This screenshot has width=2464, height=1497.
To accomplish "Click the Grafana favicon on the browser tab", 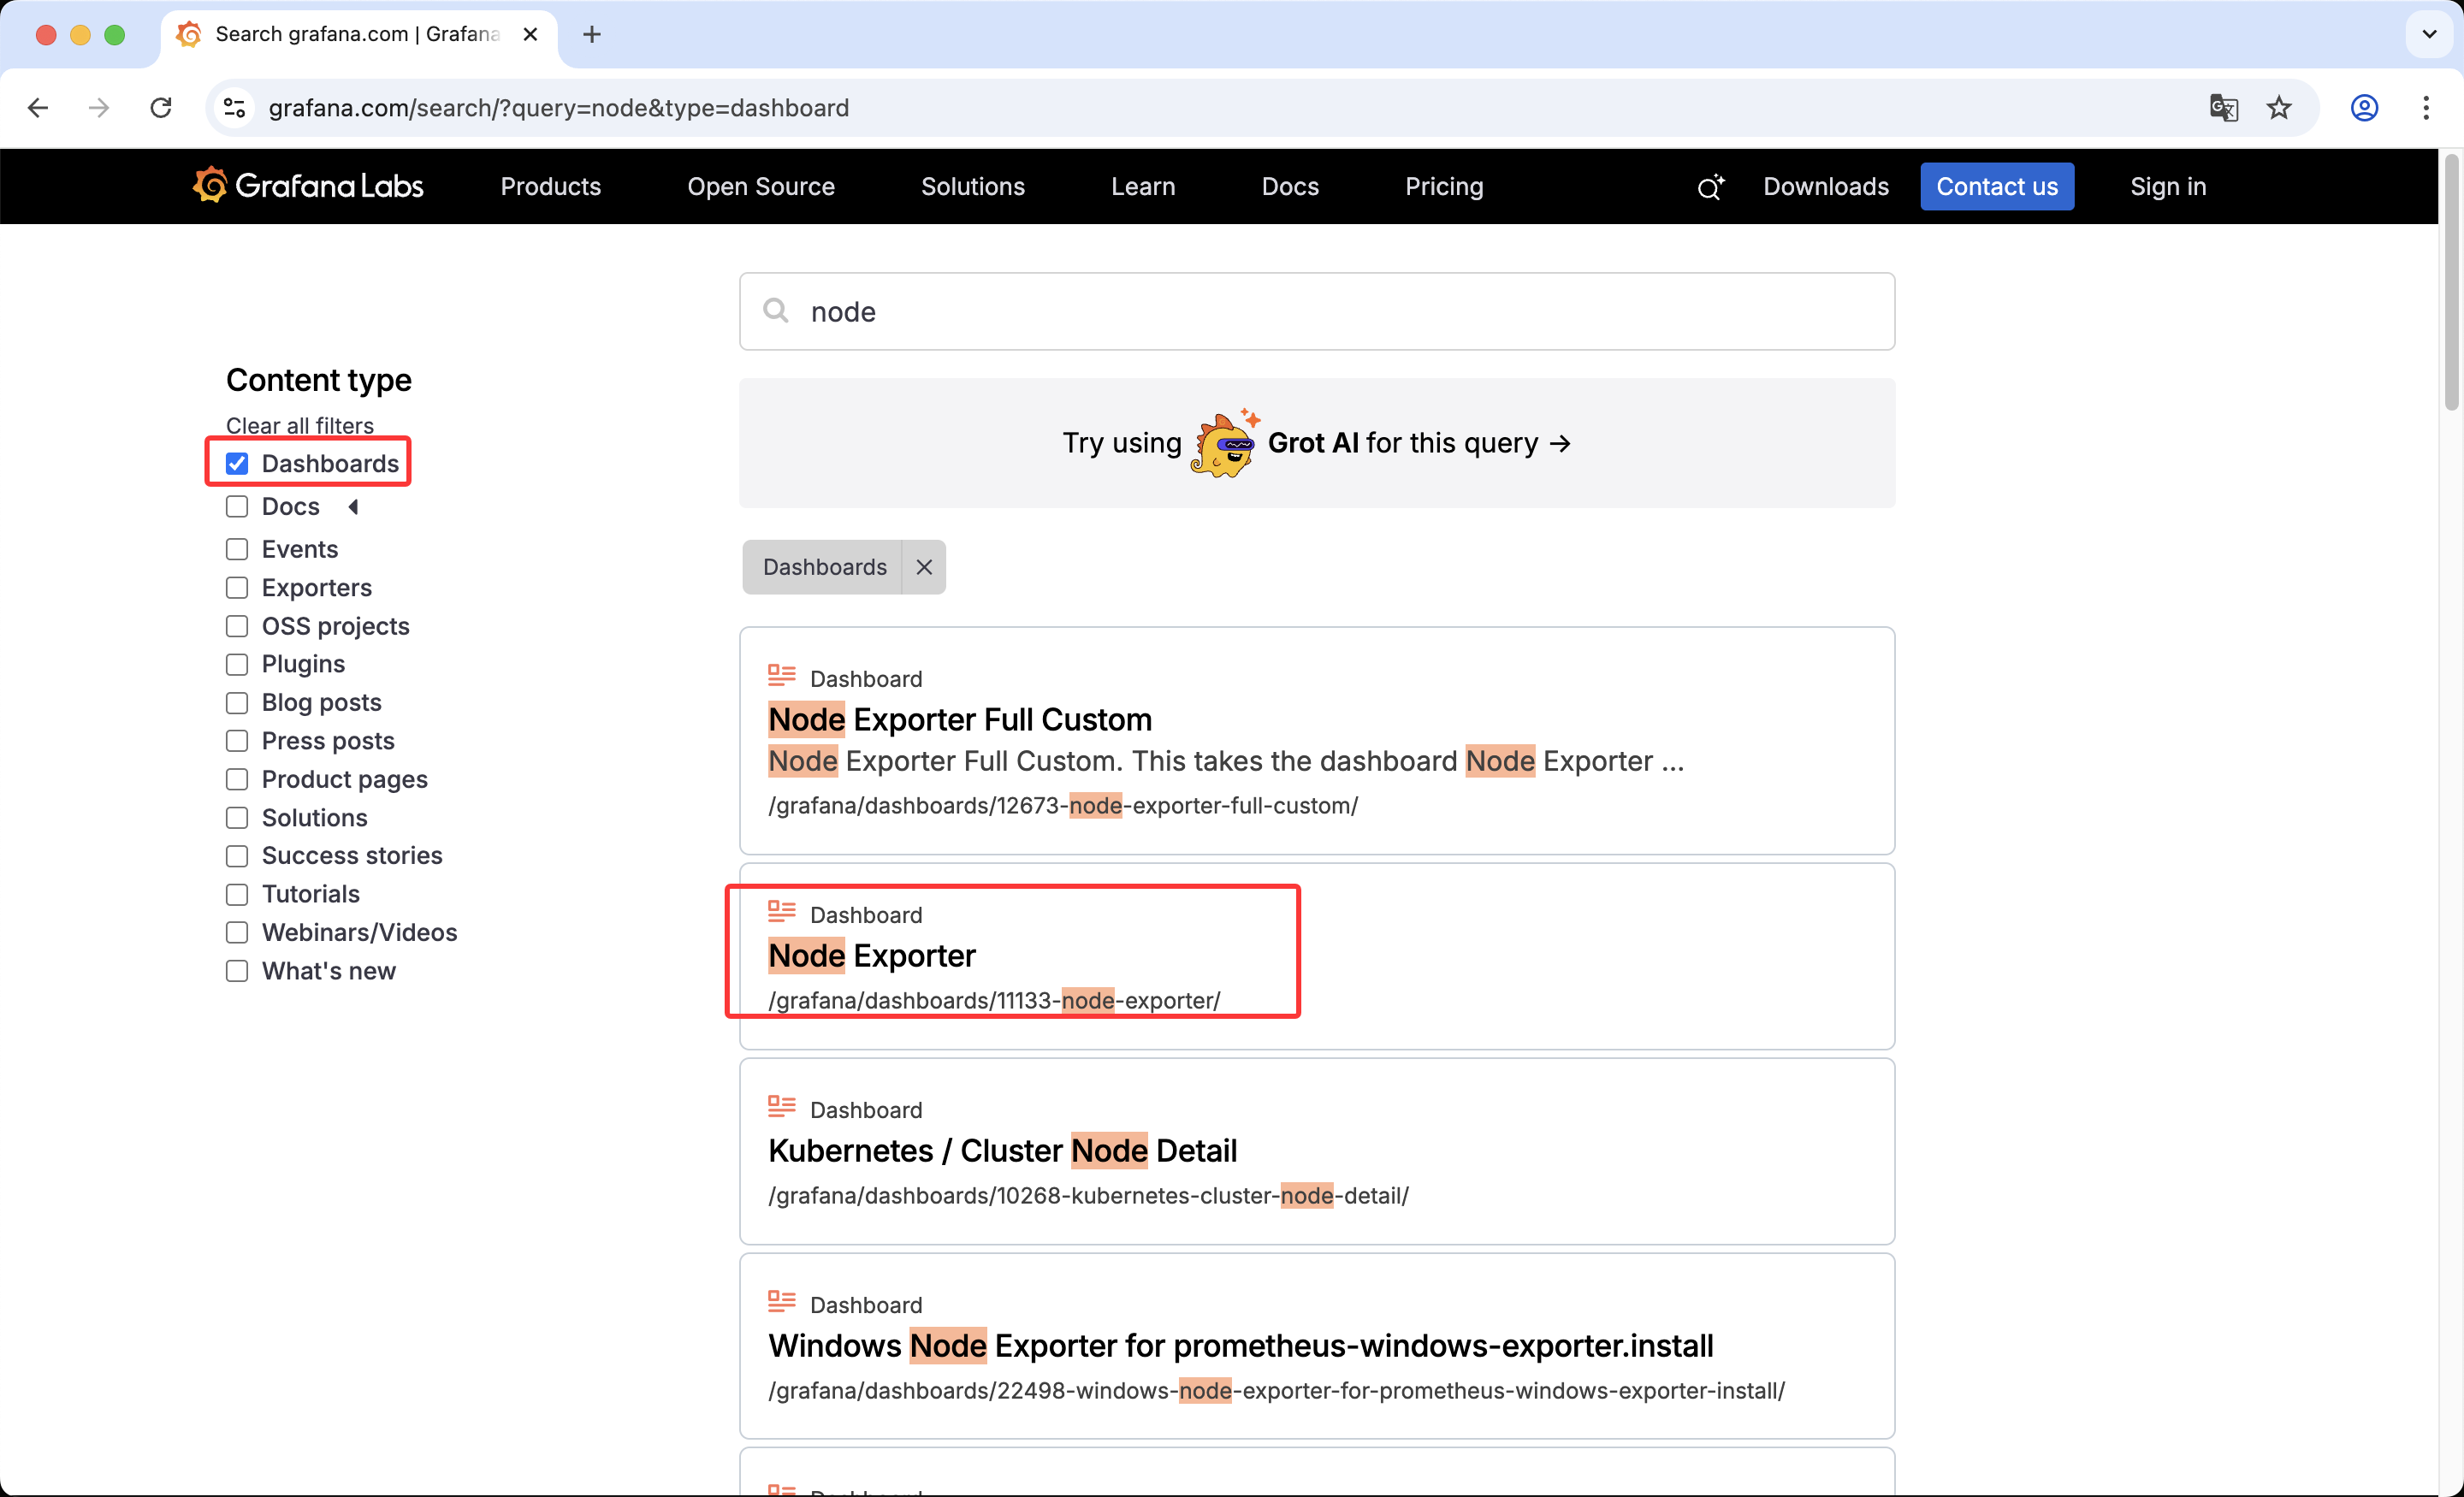I will pyautogui.click(x=189, y=35).
